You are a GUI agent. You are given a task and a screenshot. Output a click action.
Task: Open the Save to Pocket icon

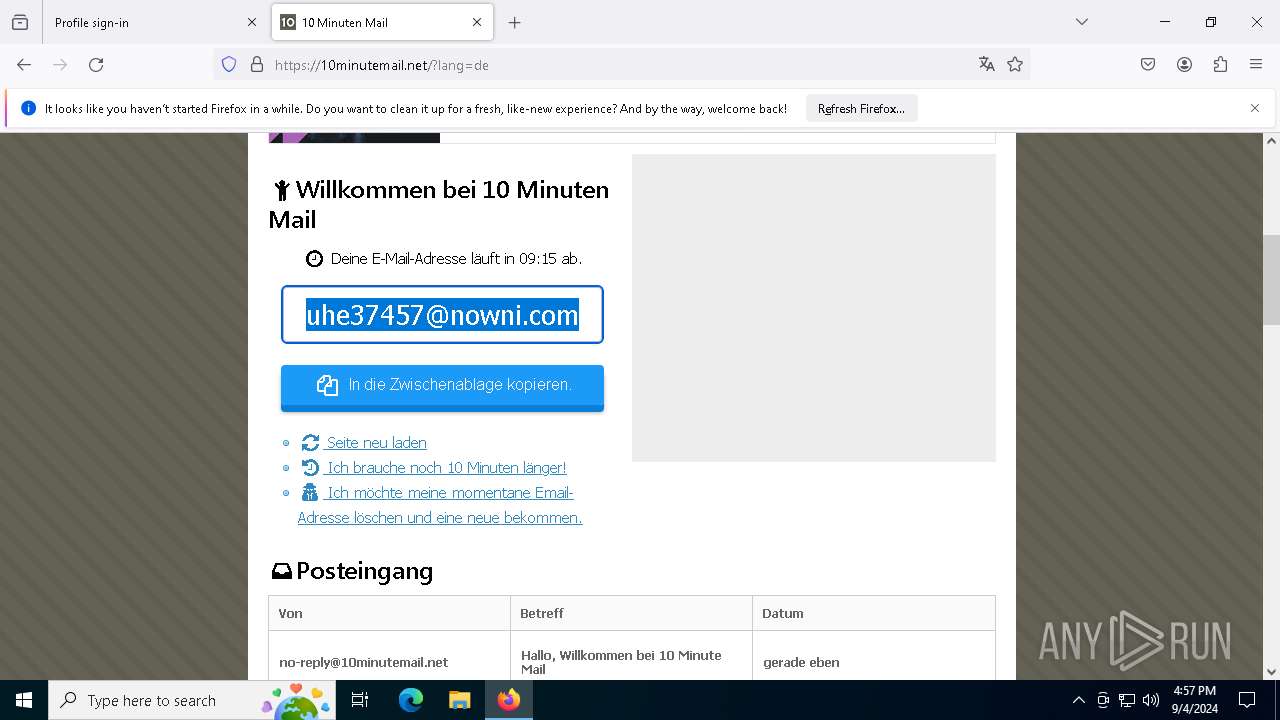1148,65
